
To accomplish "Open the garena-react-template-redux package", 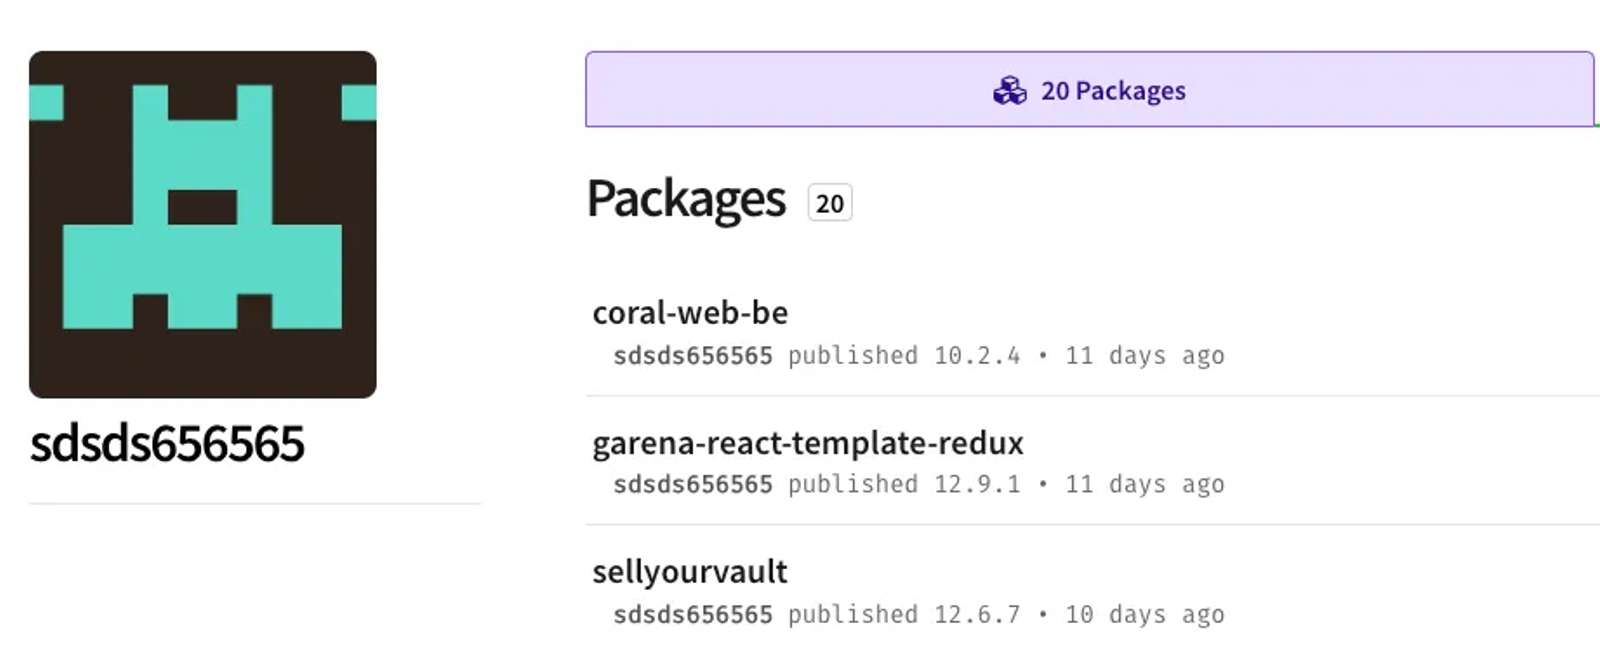I will [808, 443].
